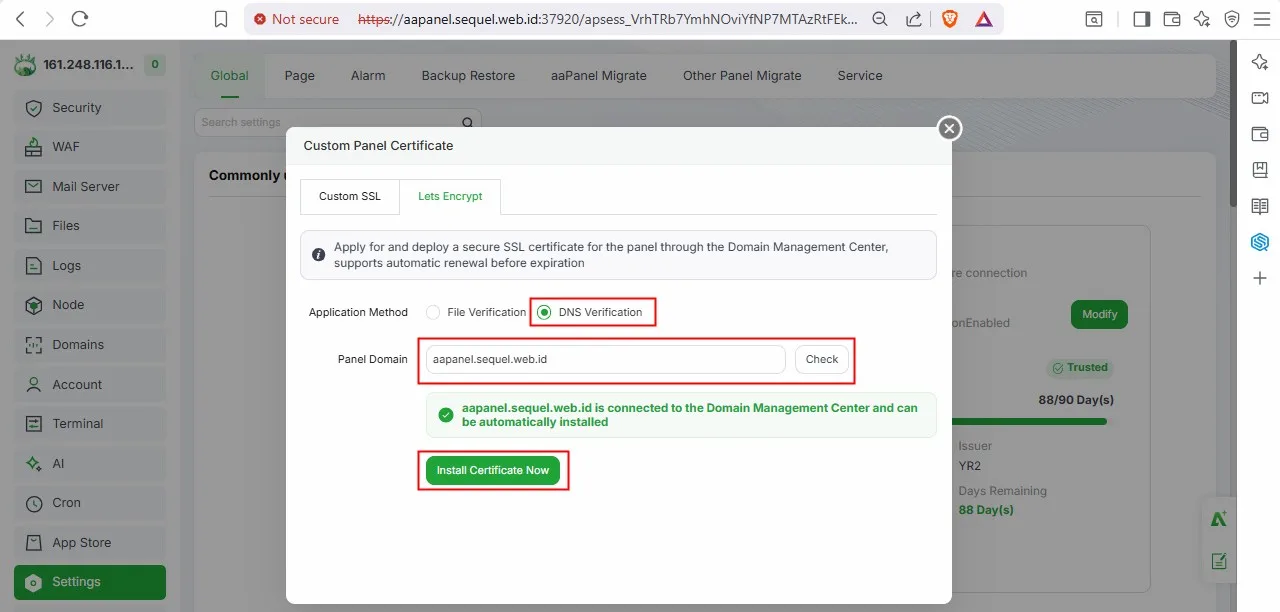Image resolution: width=1280 pixels, height=612 pixels.
Task: Click the Search settings input field
Action: tap(338, 122)
